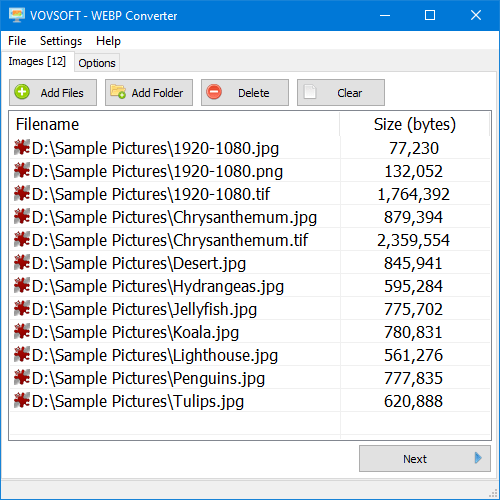This screenshot has height=500, width=500.
Task: Click the green plus Add Files icon
Action: [22, 92]
